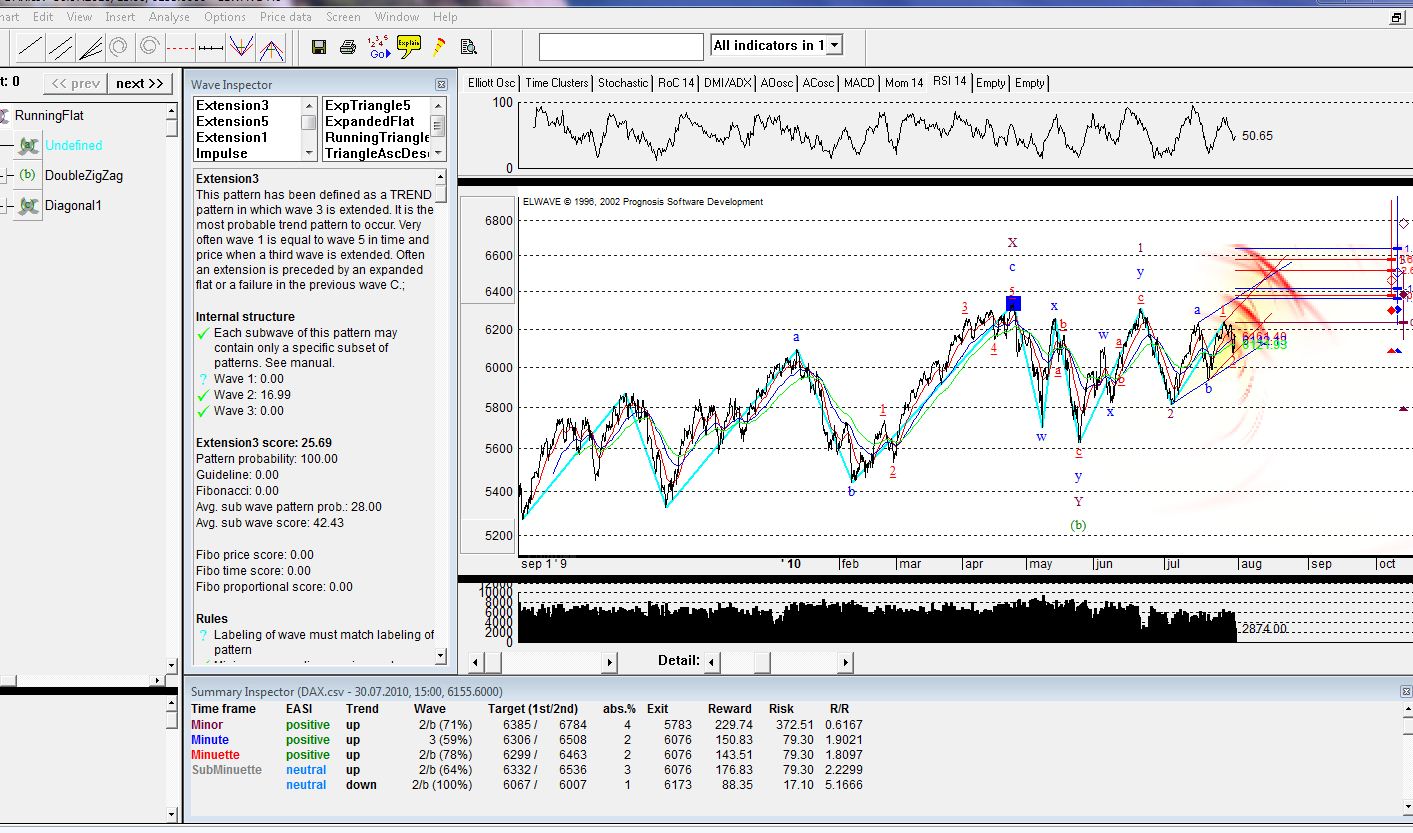Select the downward V pitchfork tool
Viewport: 1413px width, 833px height.
240,46
